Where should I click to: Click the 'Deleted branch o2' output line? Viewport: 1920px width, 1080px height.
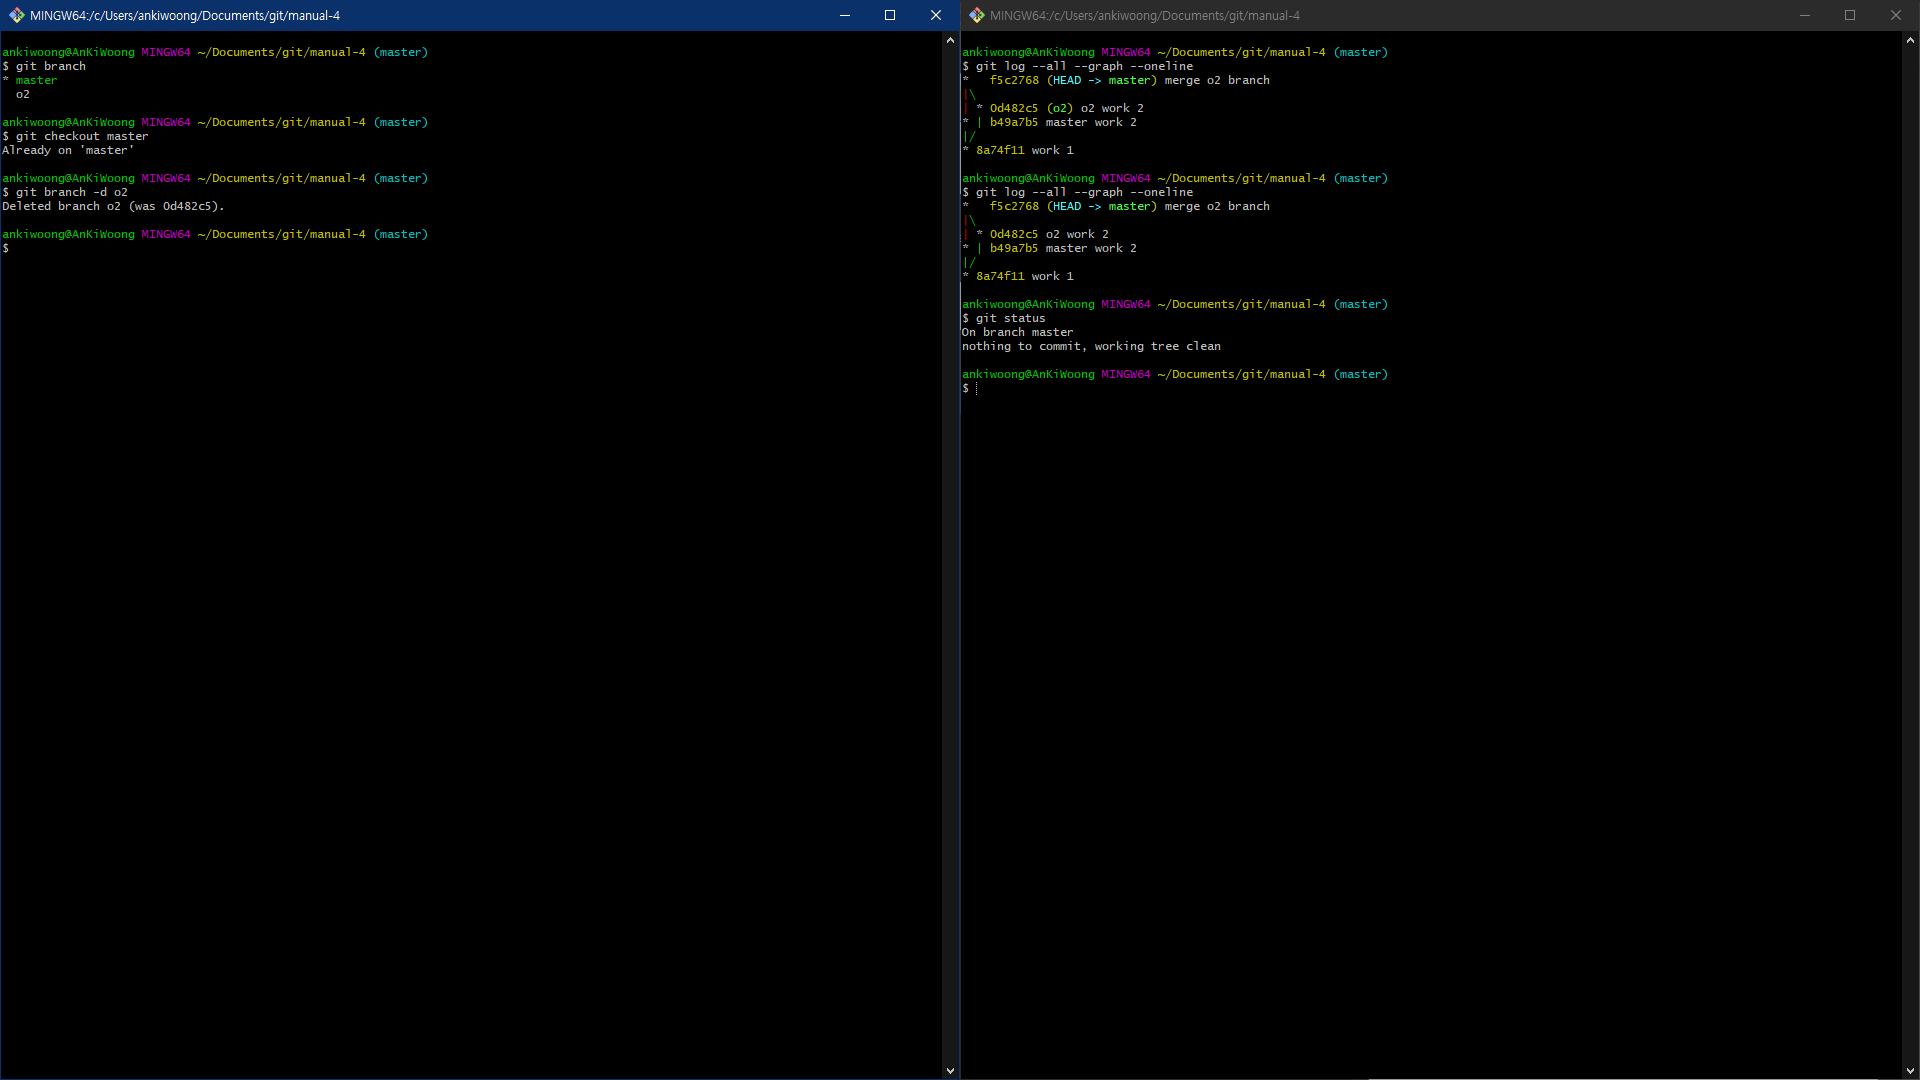click(113, 206)
